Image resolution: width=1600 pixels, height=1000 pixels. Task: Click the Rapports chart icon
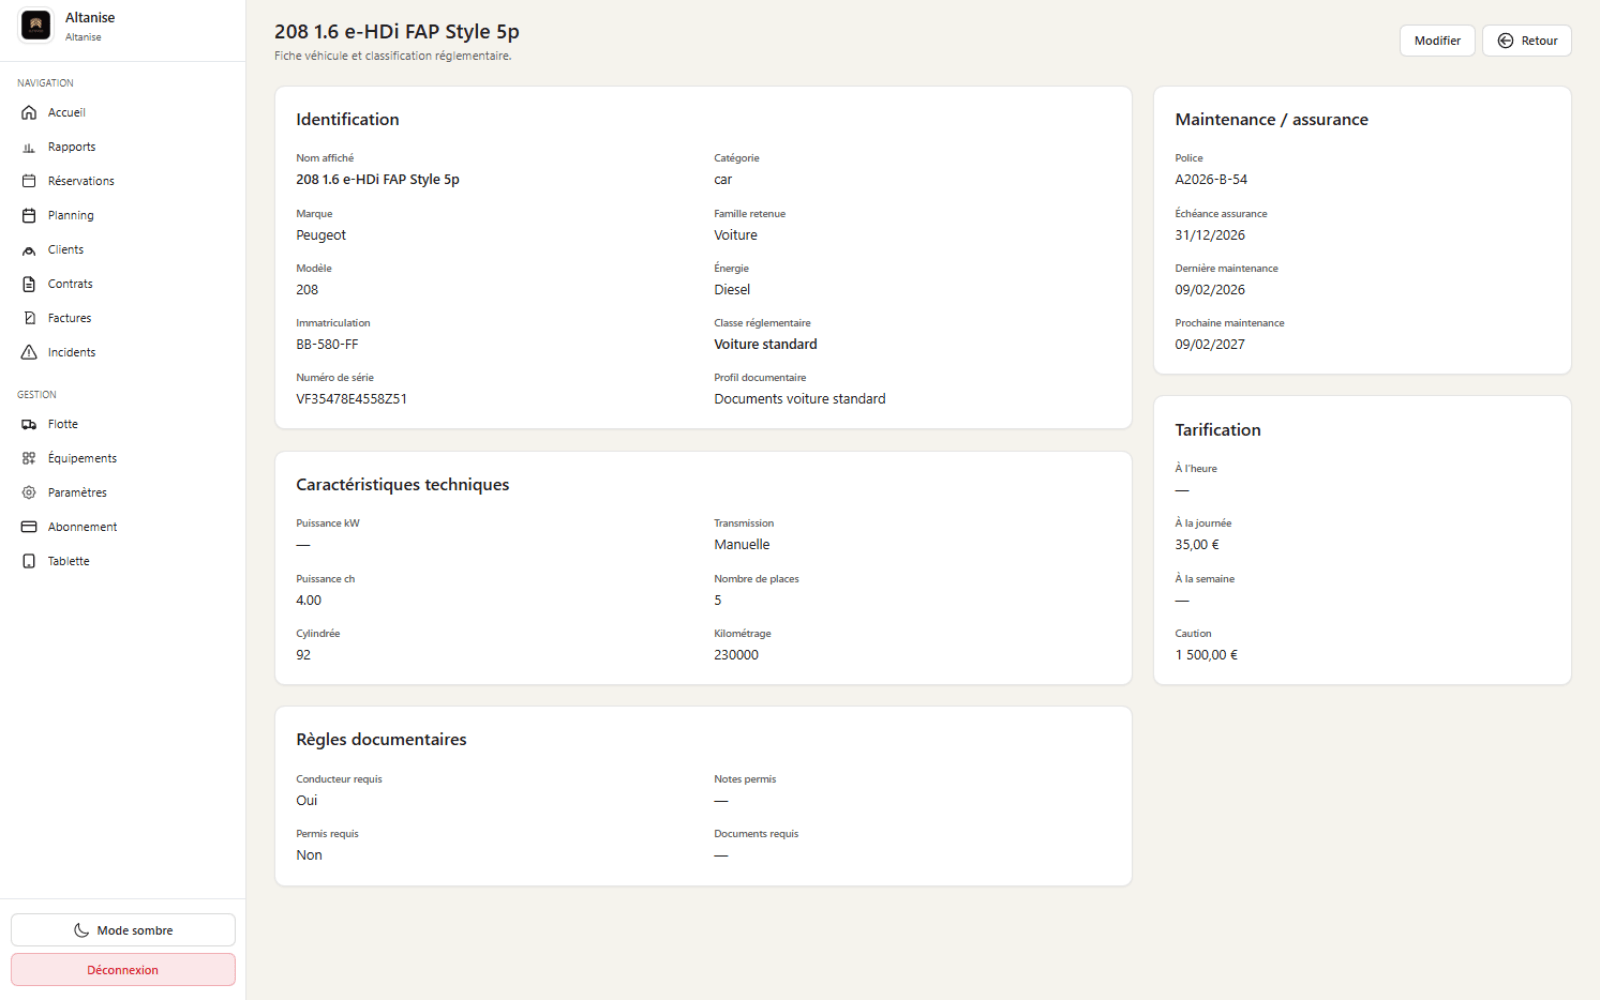(29, 147)
